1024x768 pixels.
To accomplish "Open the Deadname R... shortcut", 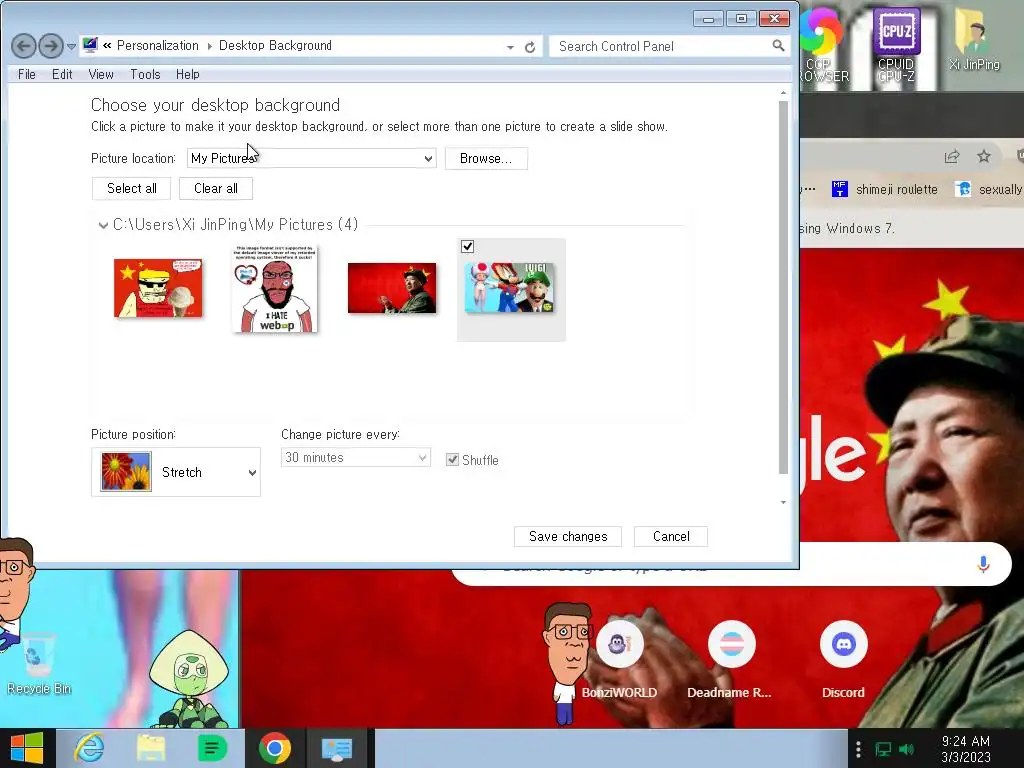I will click(x=731, y=660).
